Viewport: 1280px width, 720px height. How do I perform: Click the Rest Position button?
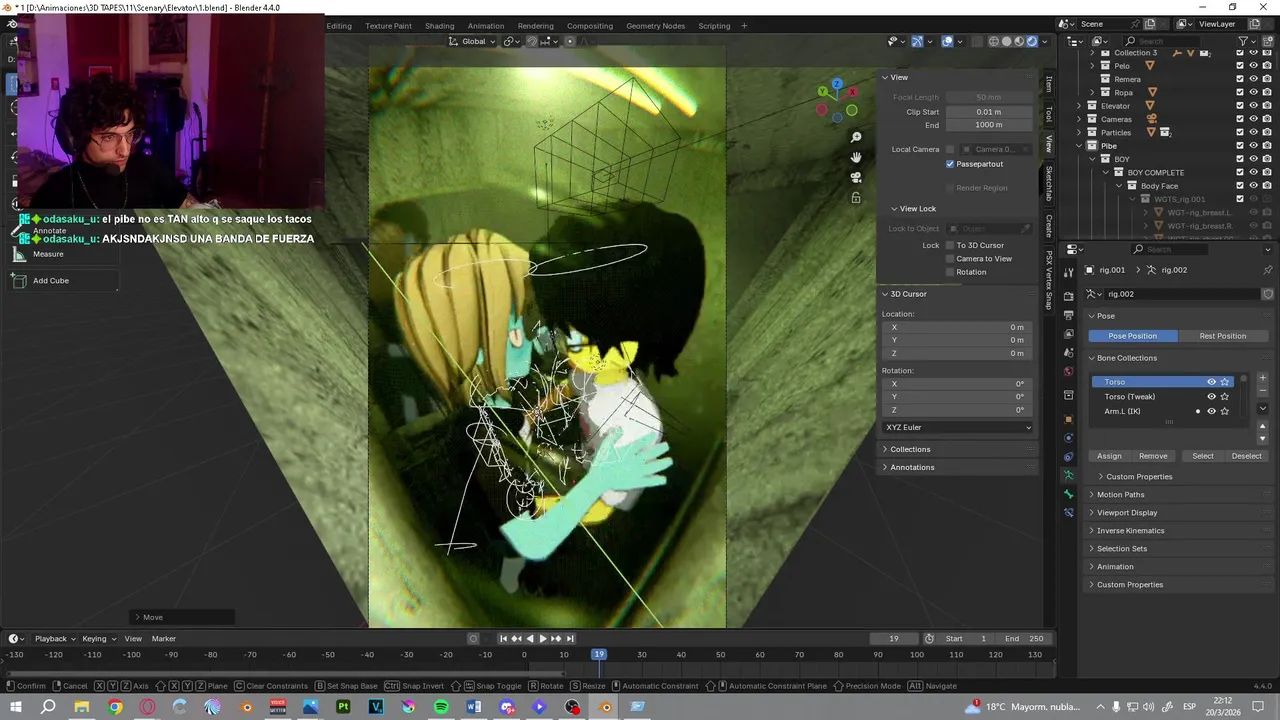coord(1222,336)
